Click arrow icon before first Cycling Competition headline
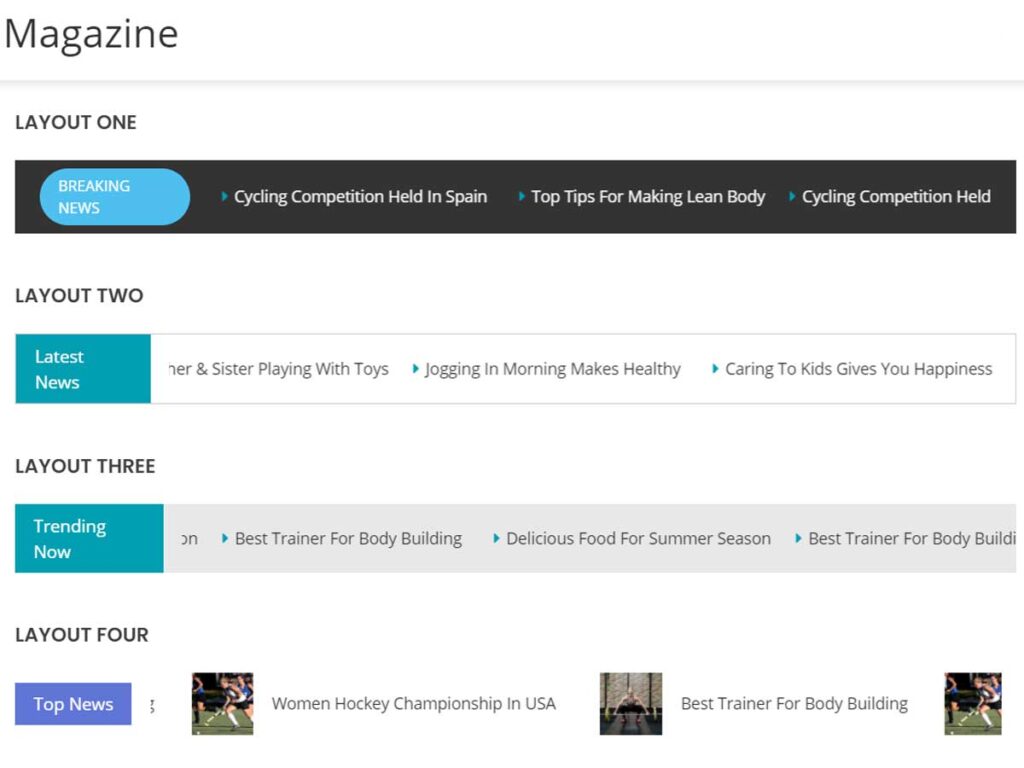This screenshot has width=1024, height=768. pyautogui.click(x=225, y=197)
